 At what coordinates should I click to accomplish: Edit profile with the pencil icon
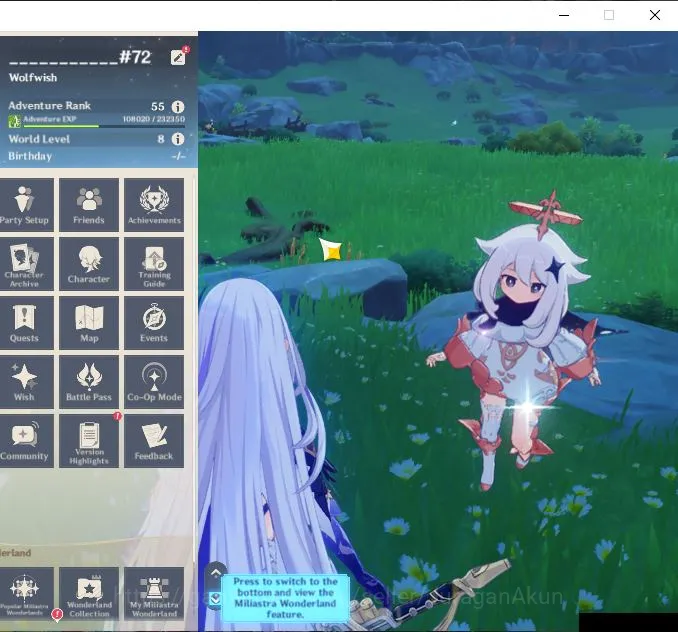(178, 57)
